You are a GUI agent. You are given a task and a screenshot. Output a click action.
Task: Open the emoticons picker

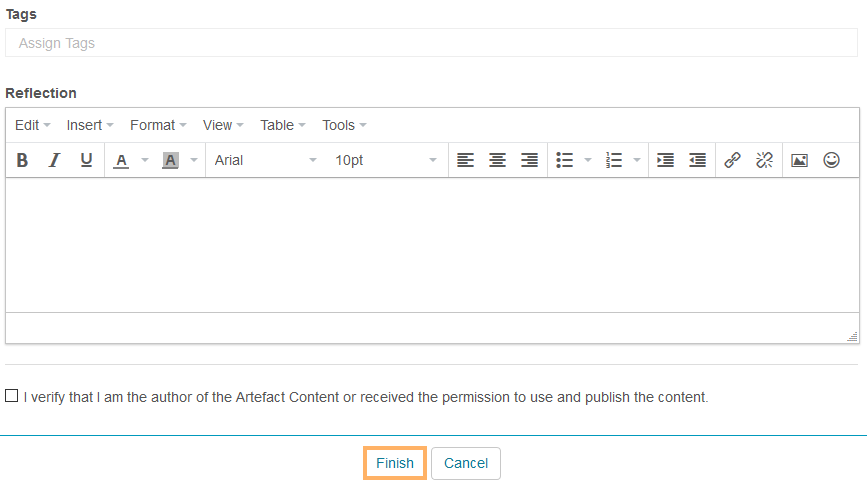click(831, 160)
